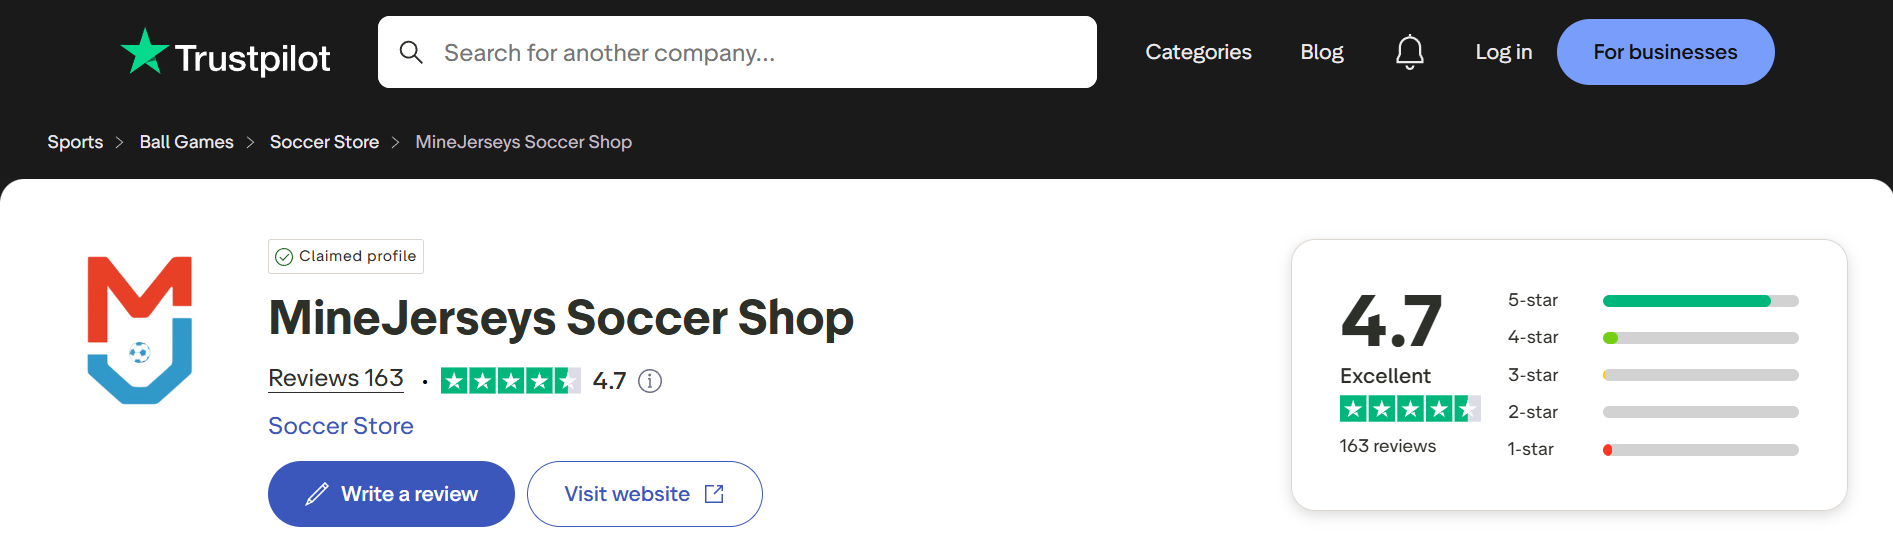This screenshot has width=1893, height=546.
Task: Click the Log in link
Action: tap(1504, 52)
